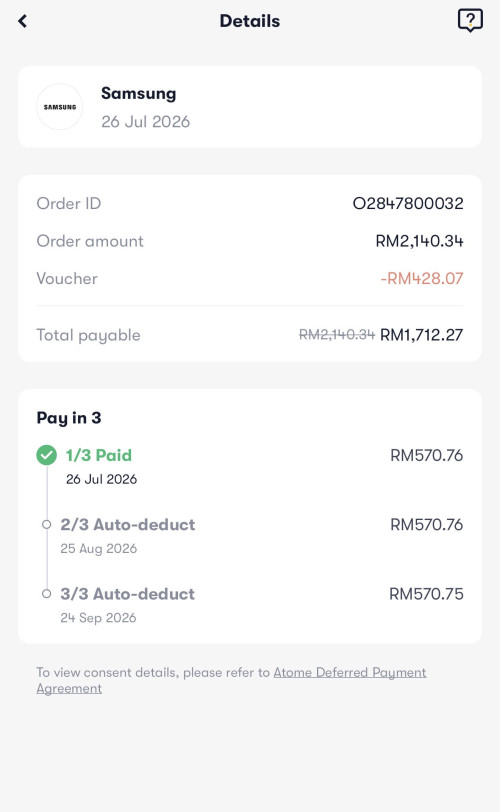The height and width of the screenshot is (812, 500).
Task: Tap the 25 Aug 2026 due date
Action: pyautogui.click(x=98, y=548)
